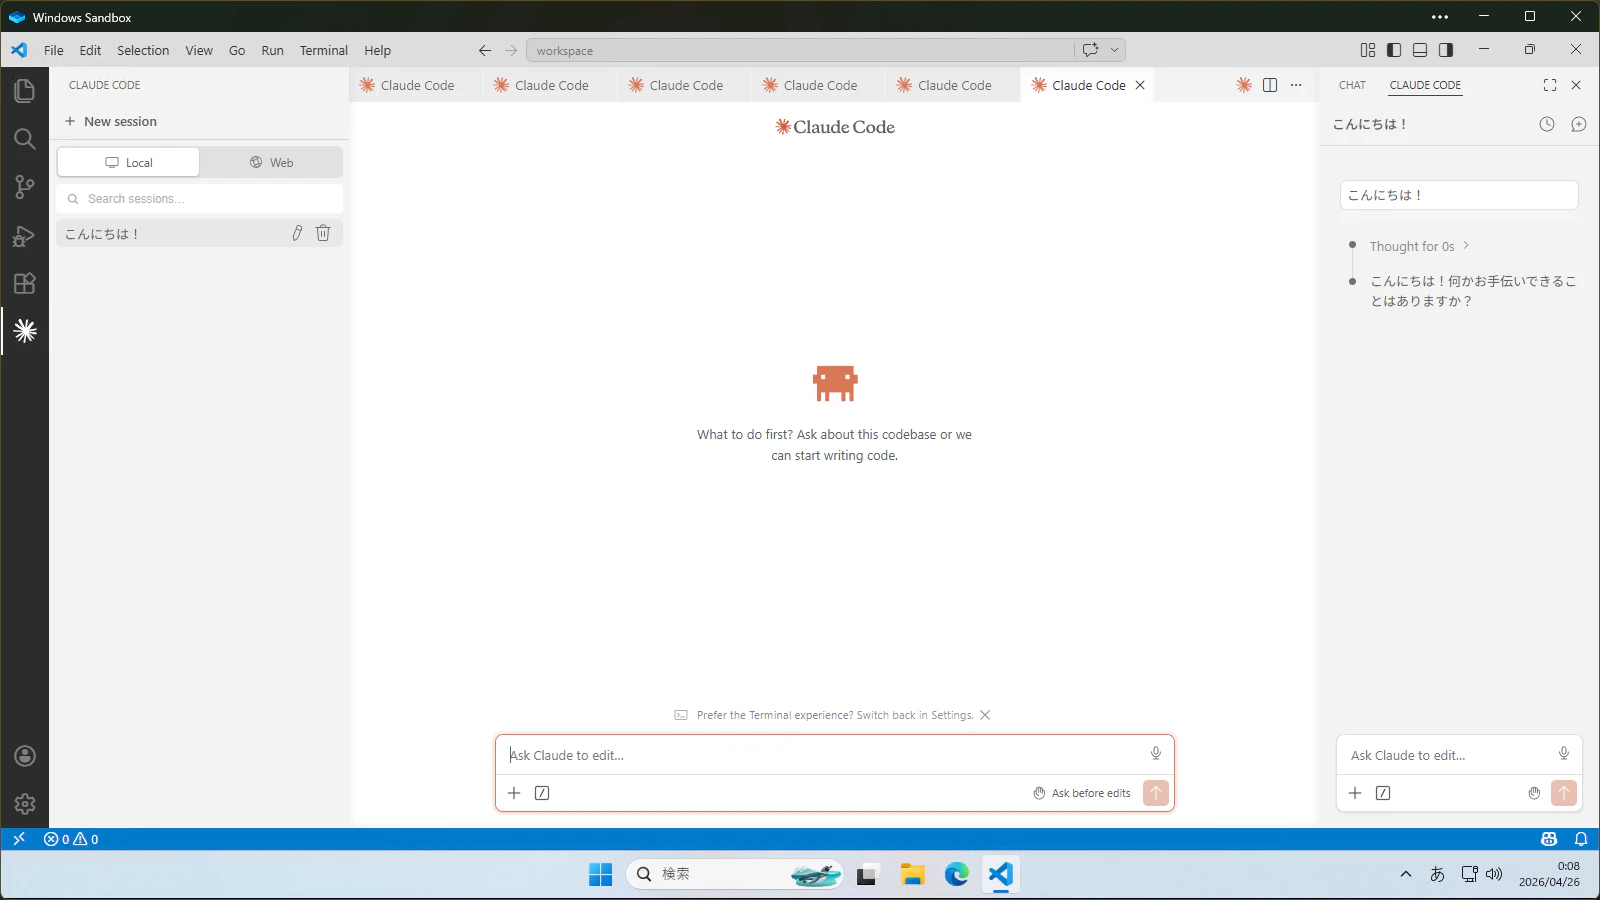
Task: Open the notifications bell in status bar
Action: (1581, 839)
